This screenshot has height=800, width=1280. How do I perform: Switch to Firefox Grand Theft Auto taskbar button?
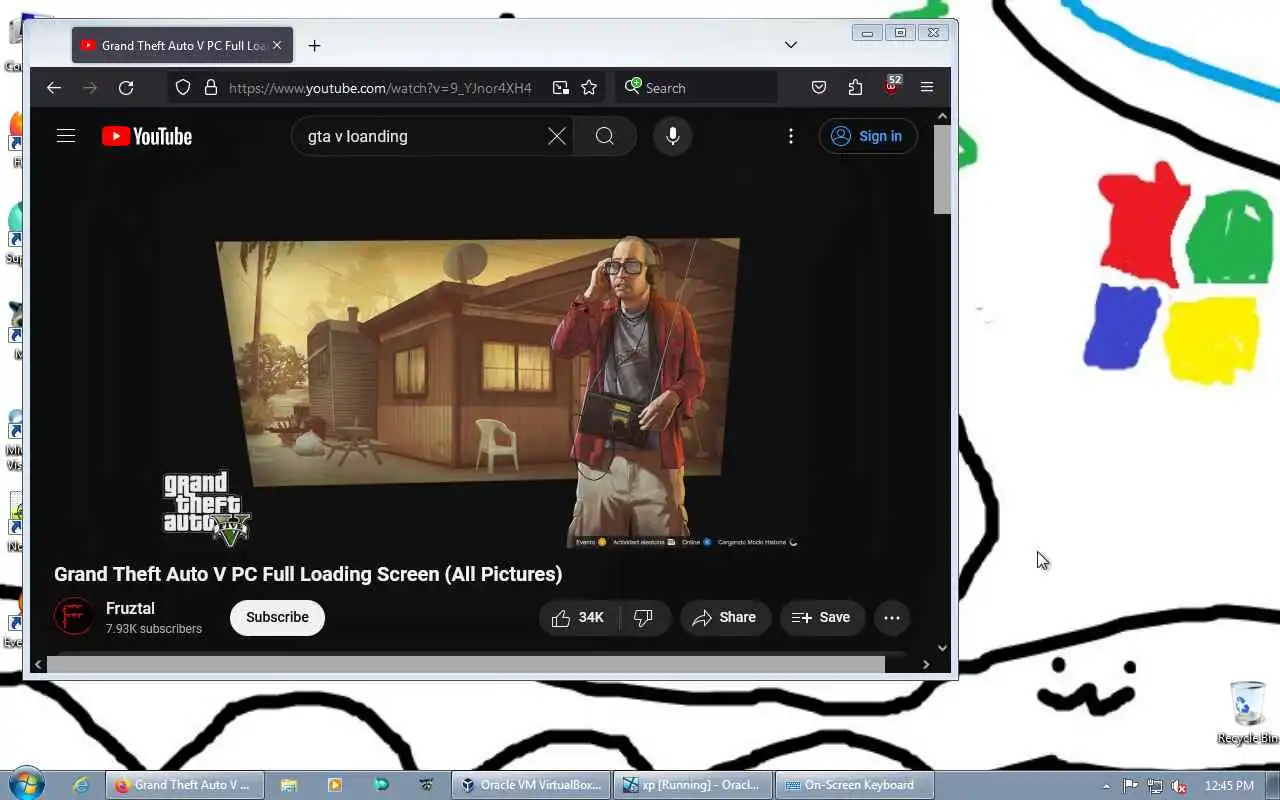tap(185, 785)
